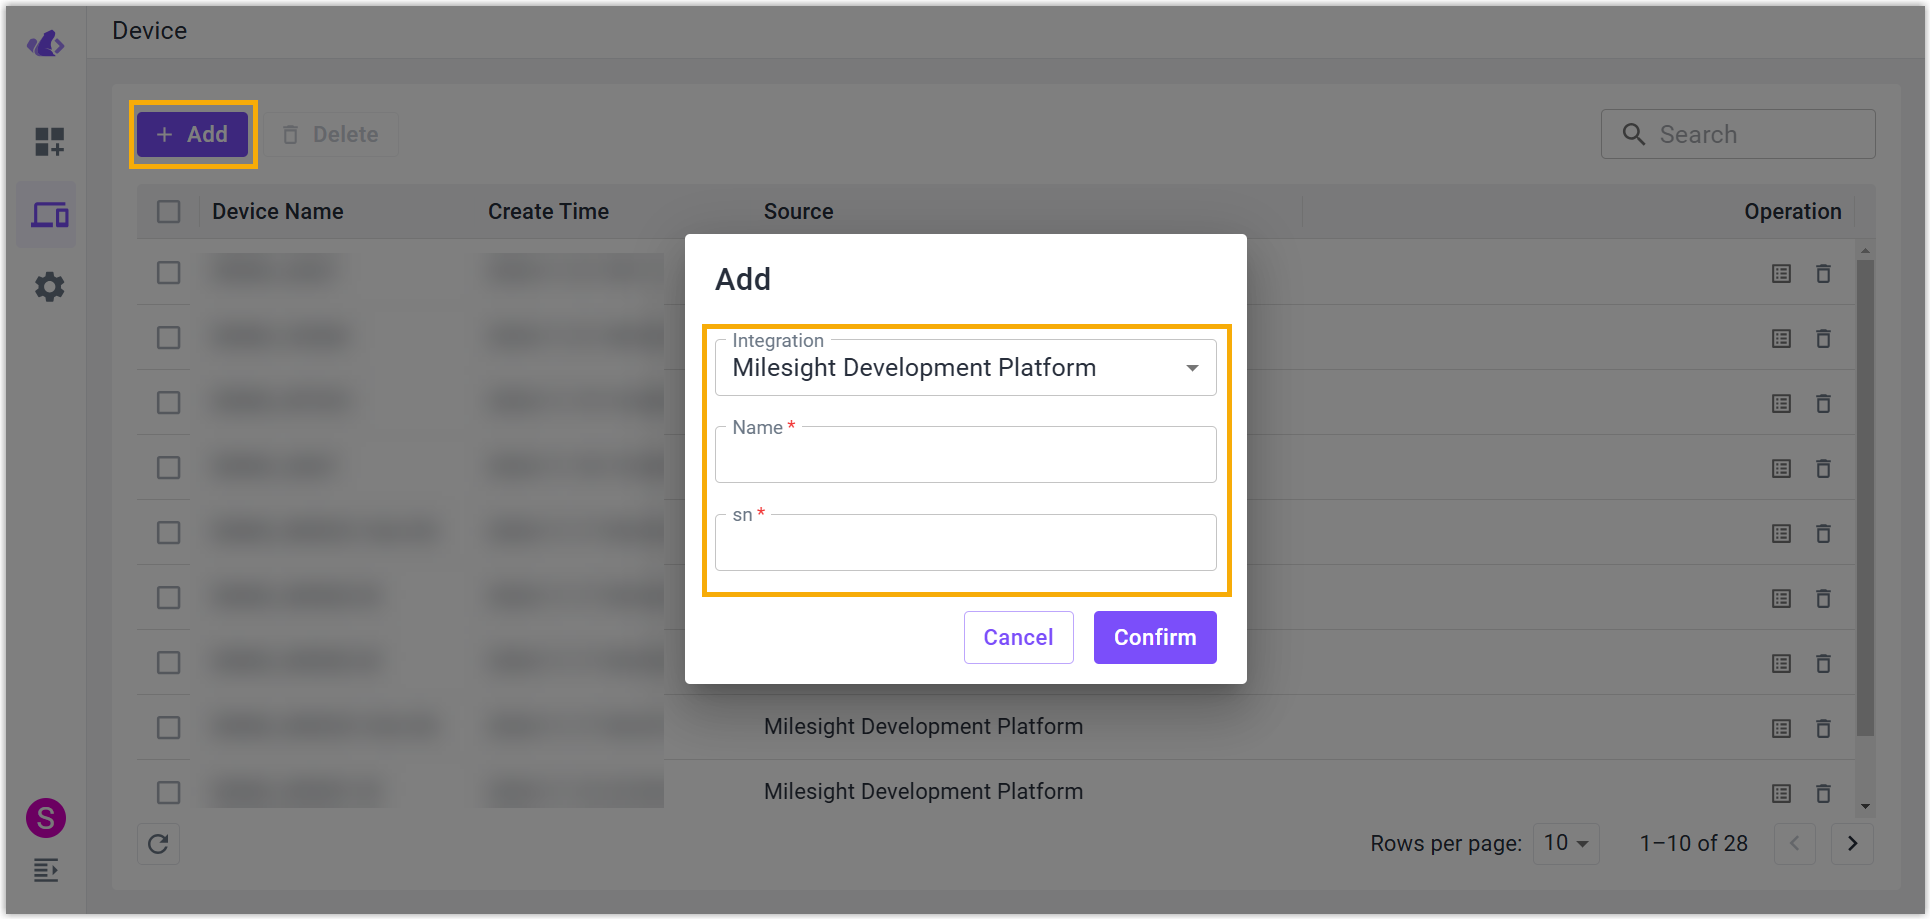Screen dimensions: 1931x920
Task: Change rows per page dropdown
Action: pyautogui.click(x=1566, y=843)
